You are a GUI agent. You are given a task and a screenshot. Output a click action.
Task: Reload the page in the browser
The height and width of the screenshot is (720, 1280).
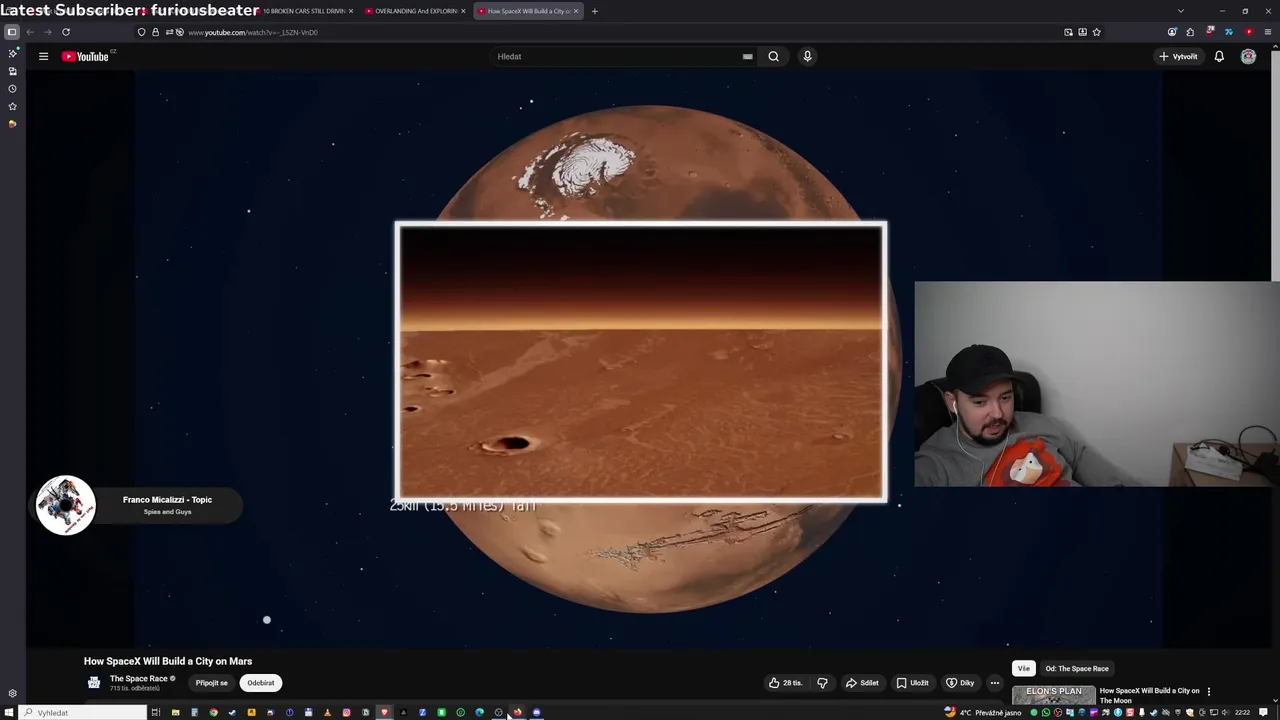pyautogui.click(x=66, y=32)
